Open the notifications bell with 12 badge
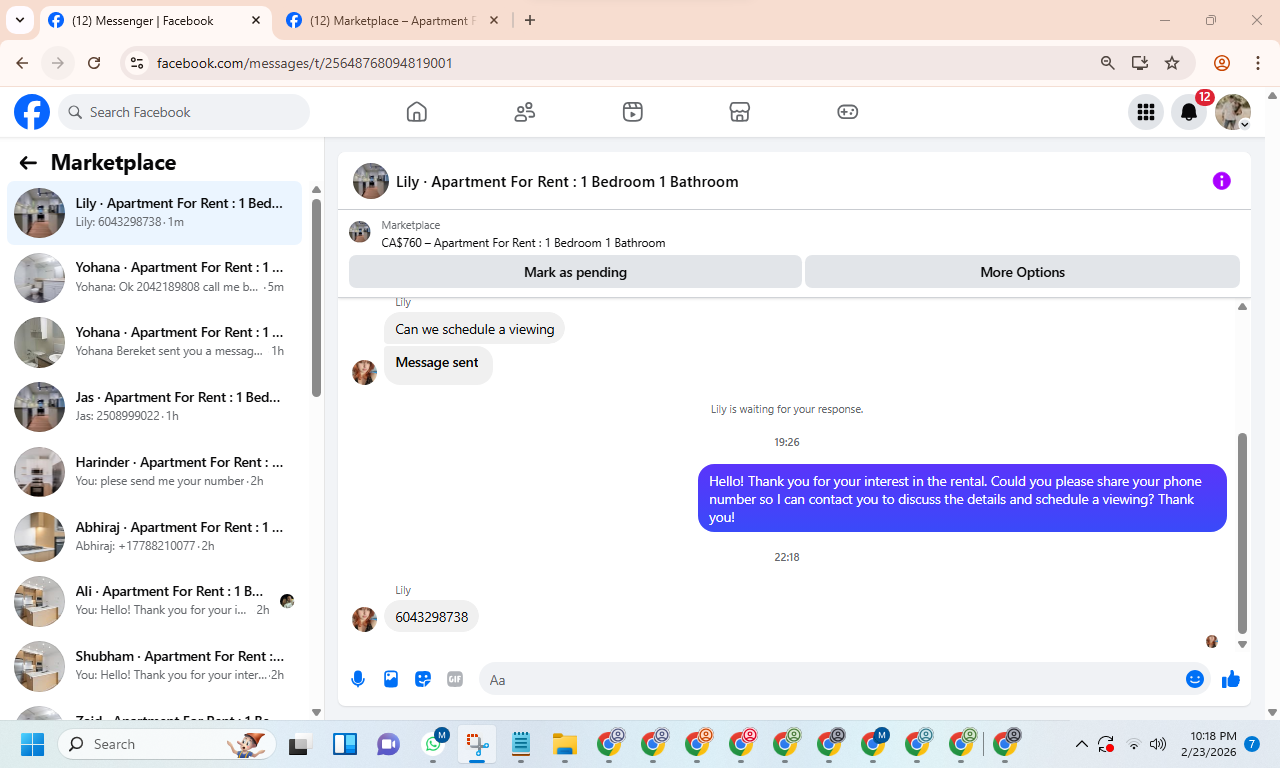This screenshot has width=1280, height=768. (x=1189, y=112)
